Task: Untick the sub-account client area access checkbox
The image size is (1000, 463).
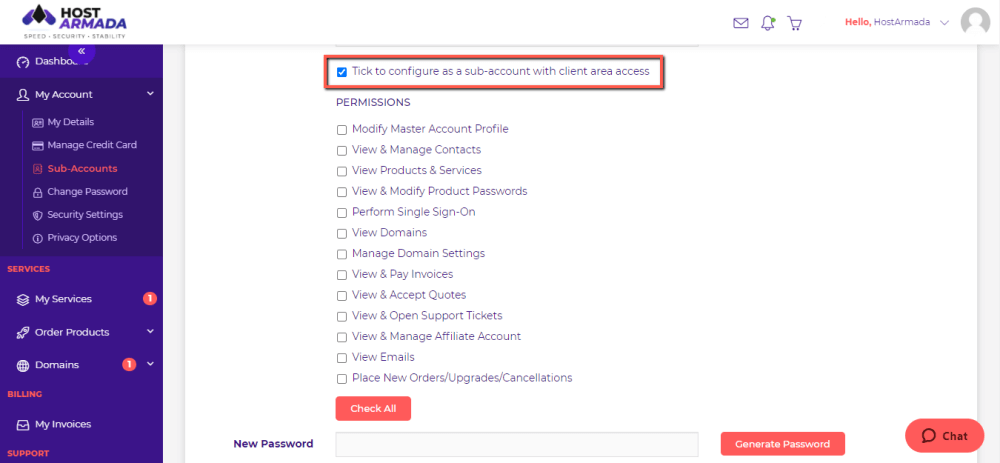Action: [342, 72]
